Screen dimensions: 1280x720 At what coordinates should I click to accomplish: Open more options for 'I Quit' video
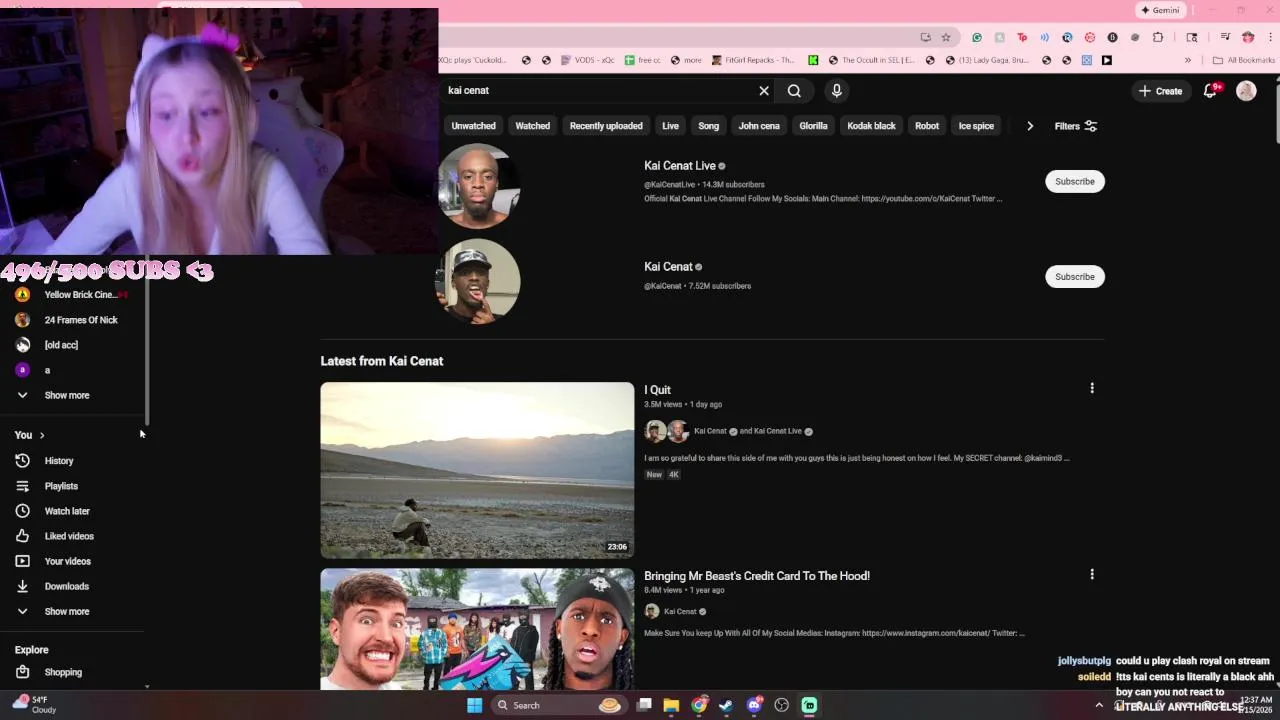coord(1092,388)
